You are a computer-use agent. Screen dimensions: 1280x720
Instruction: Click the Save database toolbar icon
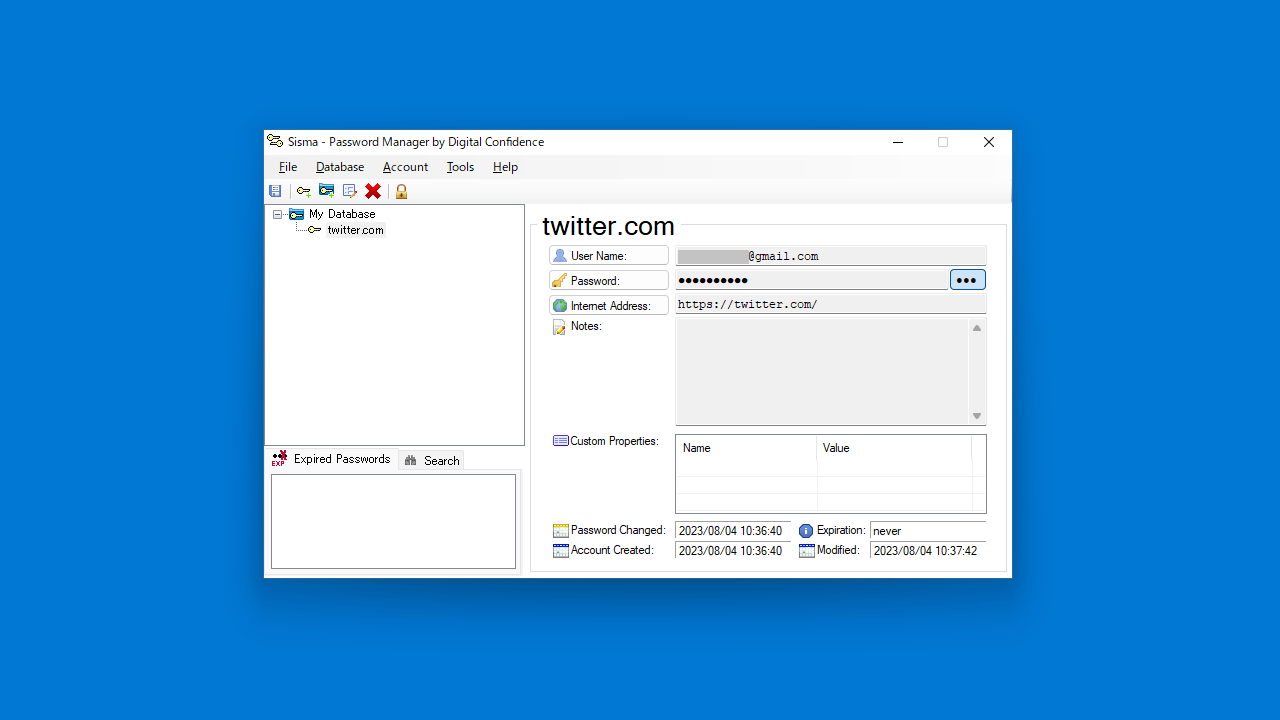pos(275,191)
